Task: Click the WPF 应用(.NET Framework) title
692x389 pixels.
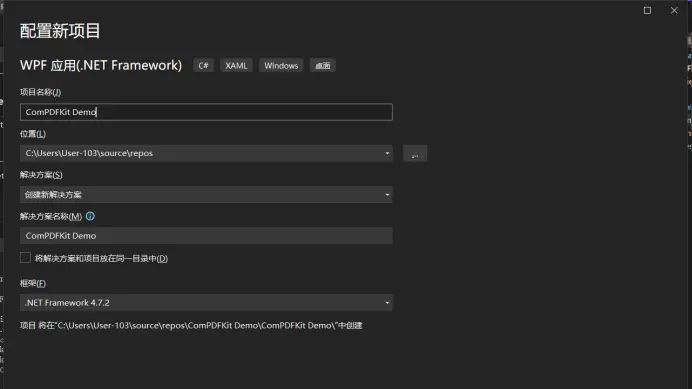Action: point(101,65)
